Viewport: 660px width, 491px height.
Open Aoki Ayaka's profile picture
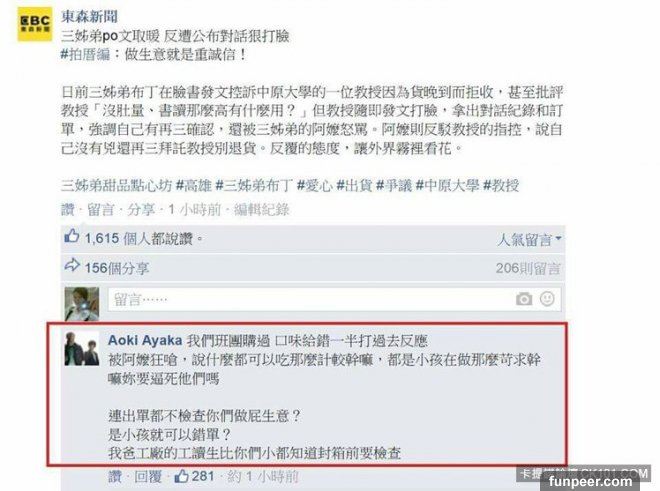[x=82, y=348]
